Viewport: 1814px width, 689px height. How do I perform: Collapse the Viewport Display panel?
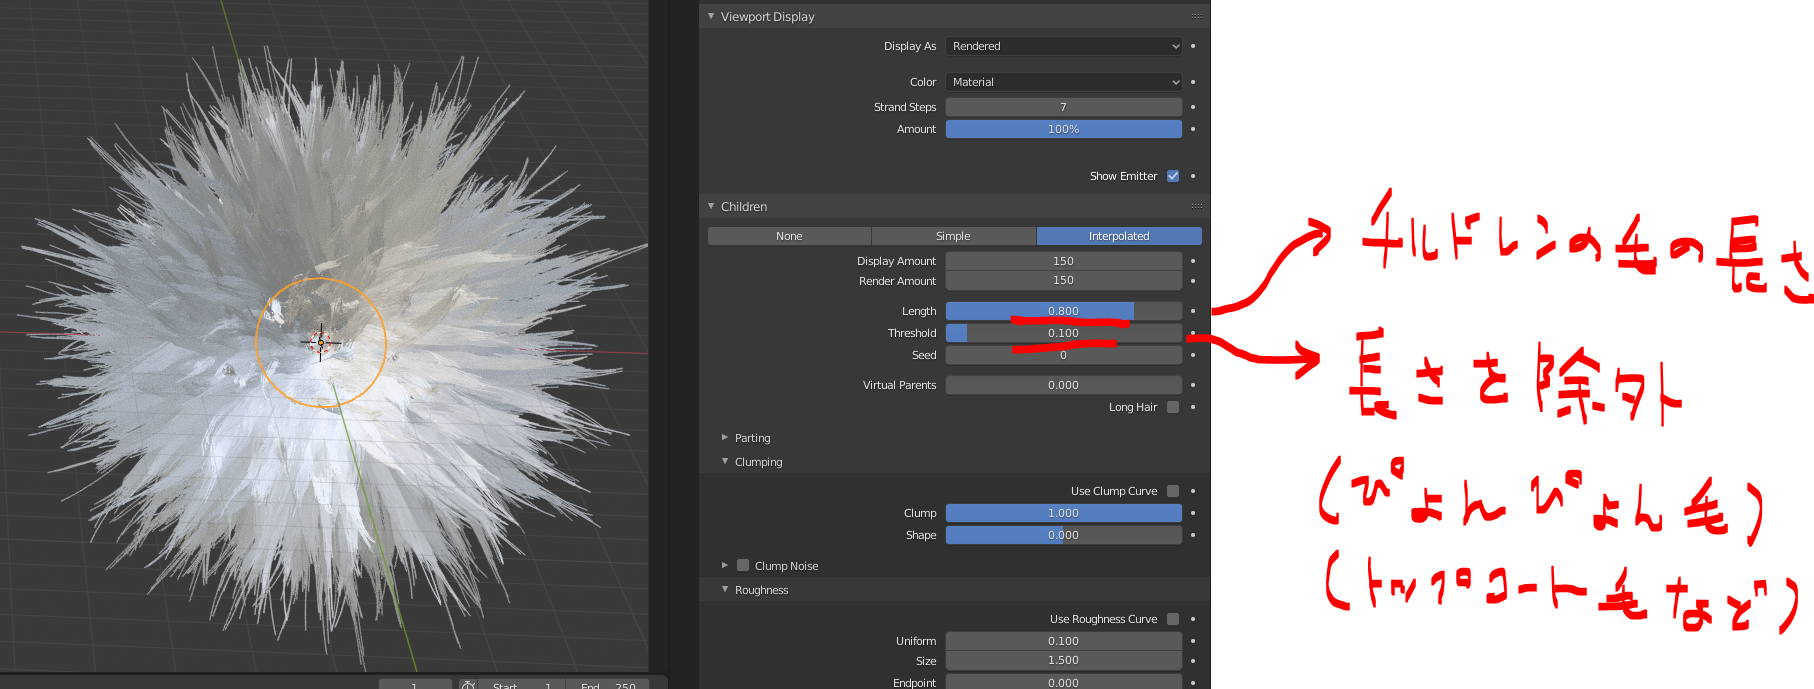point(711,16)
